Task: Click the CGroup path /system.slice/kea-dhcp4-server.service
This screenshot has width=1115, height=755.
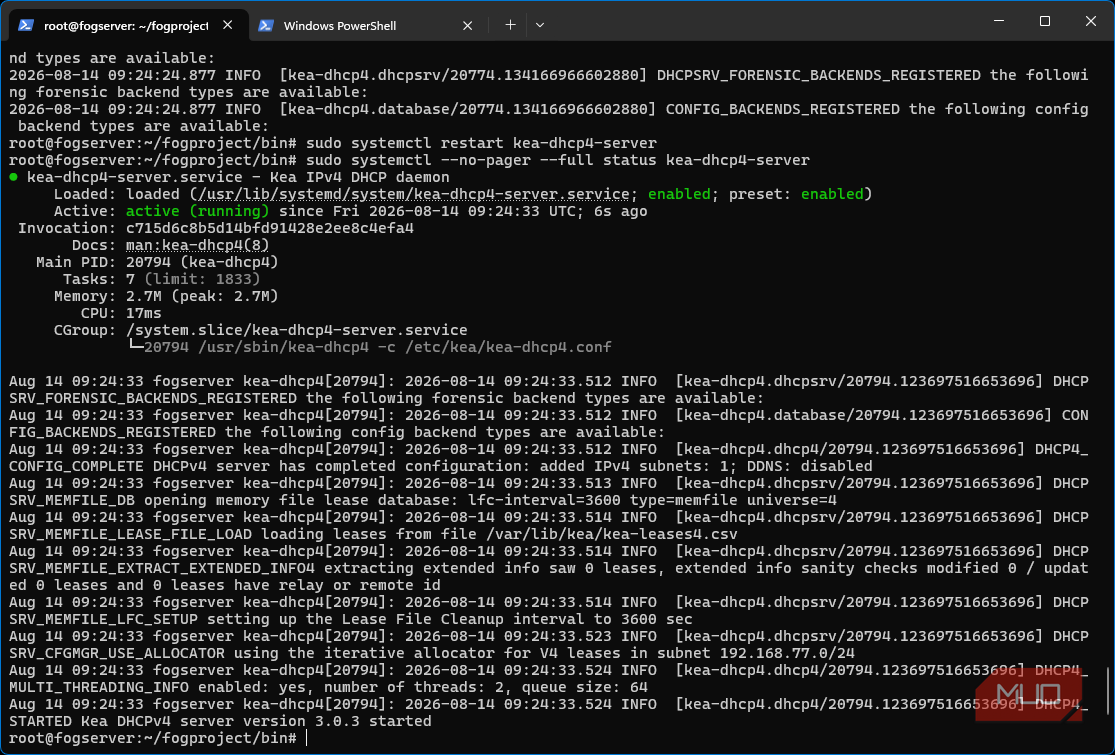Action: [x=297, y=331]
